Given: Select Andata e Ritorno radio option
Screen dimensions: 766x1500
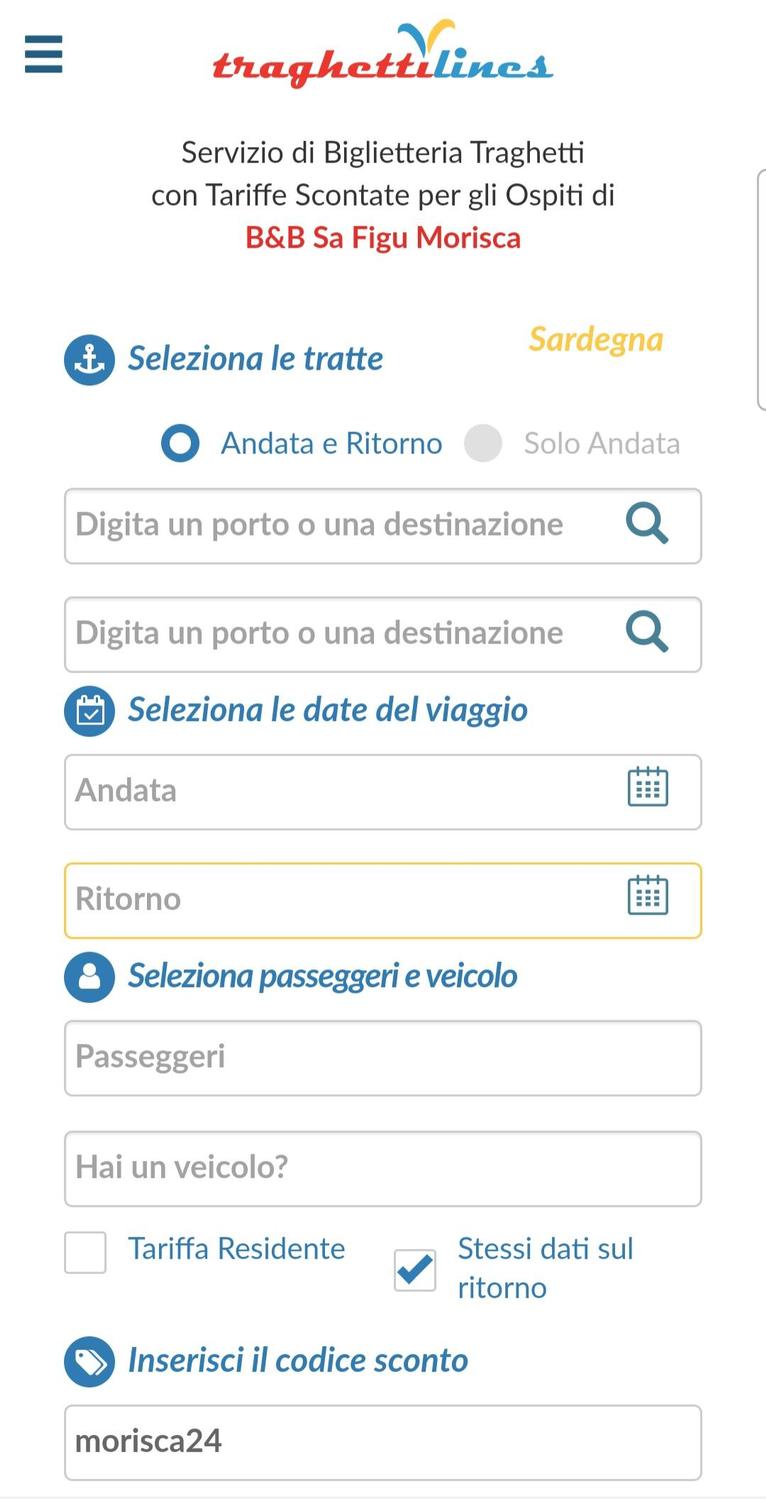Looking at the screenshot, I should [x=181, y=444].
